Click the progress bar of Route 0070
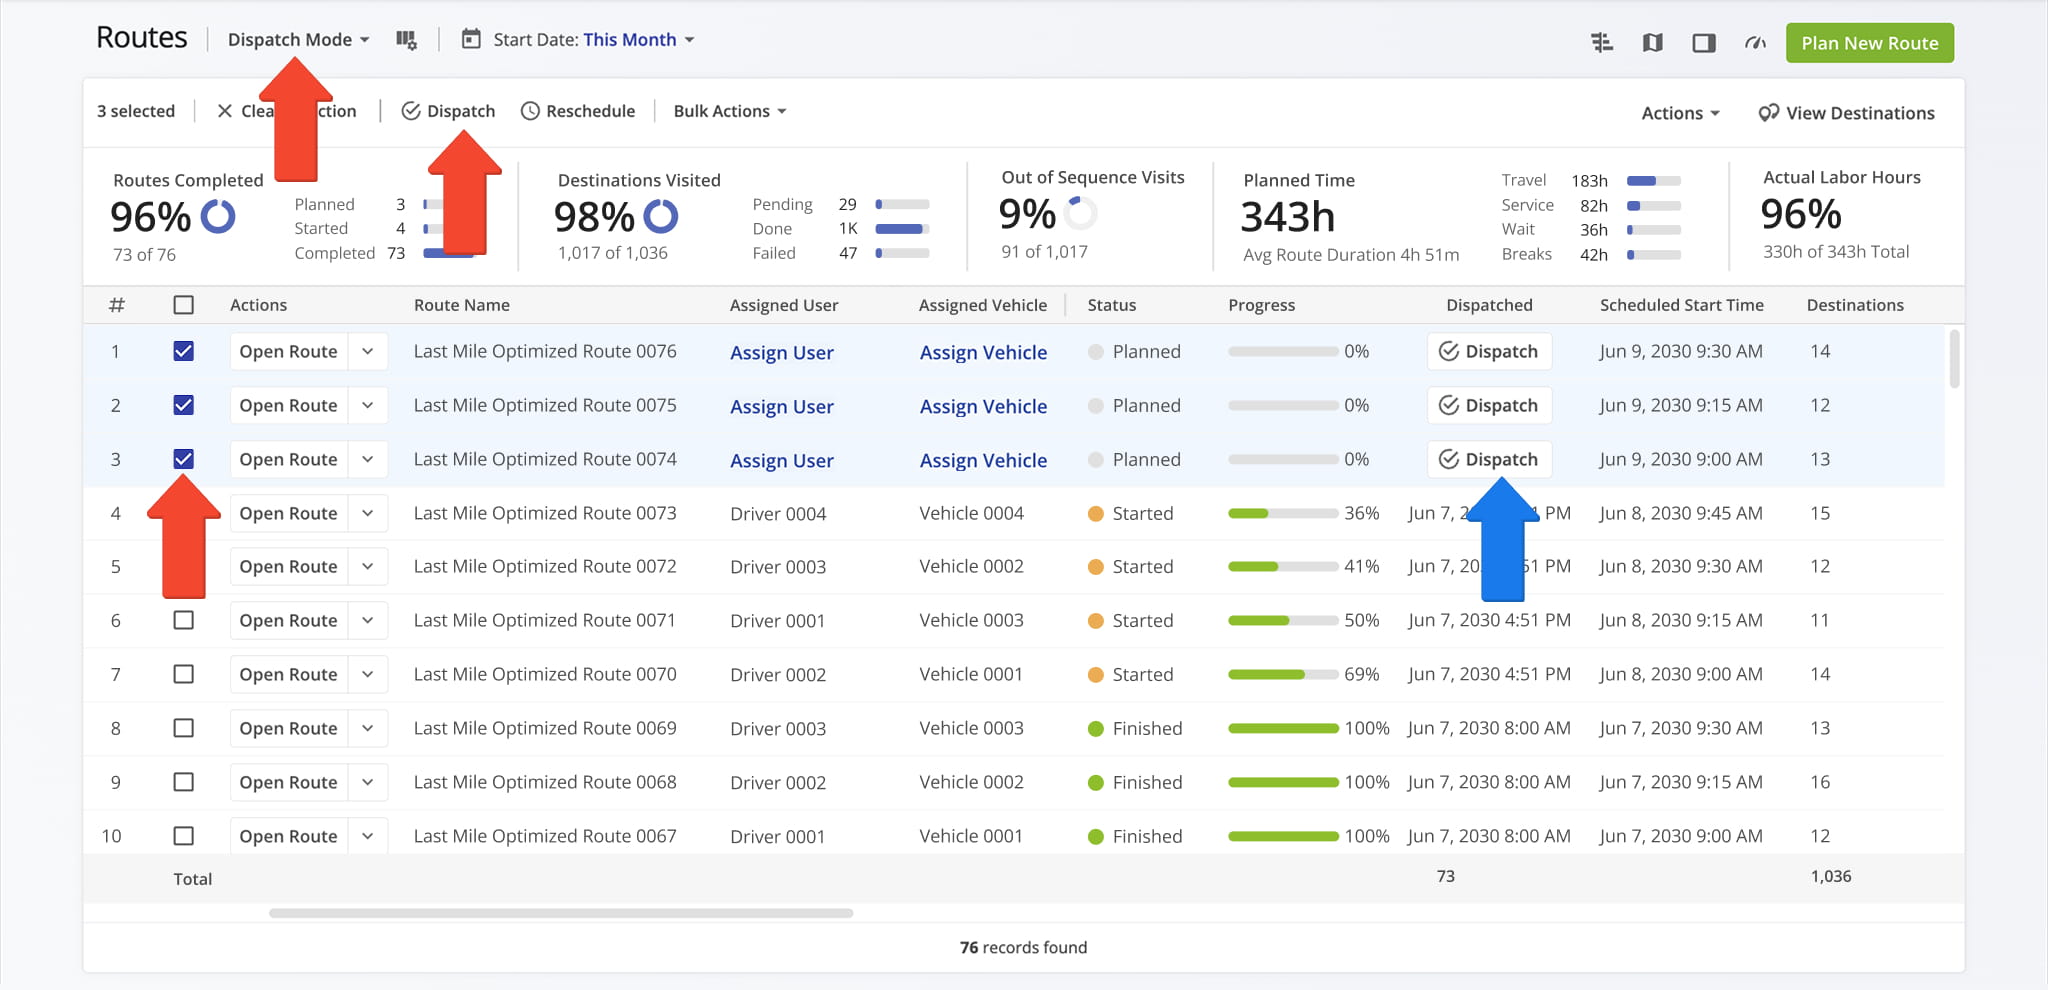The image size is (2048, 990). (1283, 674)
